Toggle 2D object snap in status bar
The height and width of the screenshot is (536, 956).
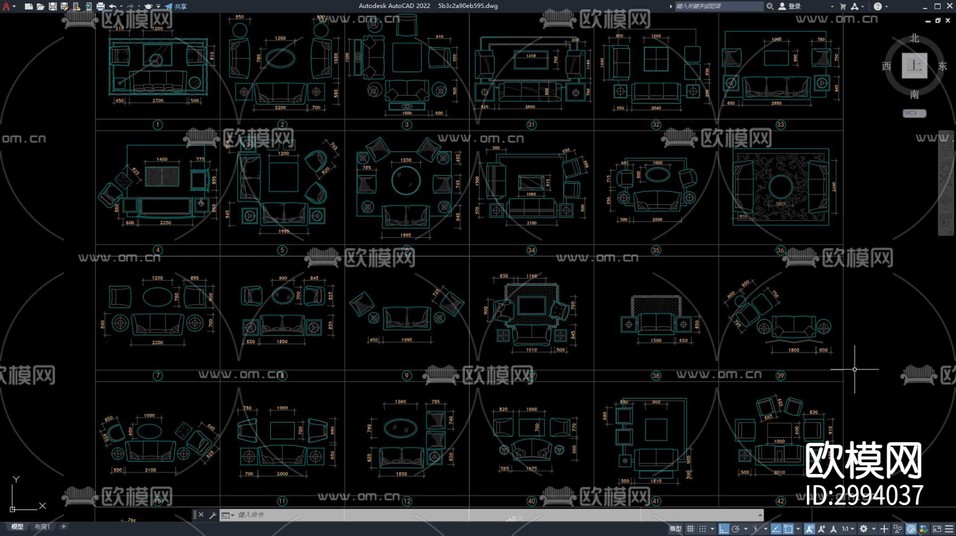788,529
